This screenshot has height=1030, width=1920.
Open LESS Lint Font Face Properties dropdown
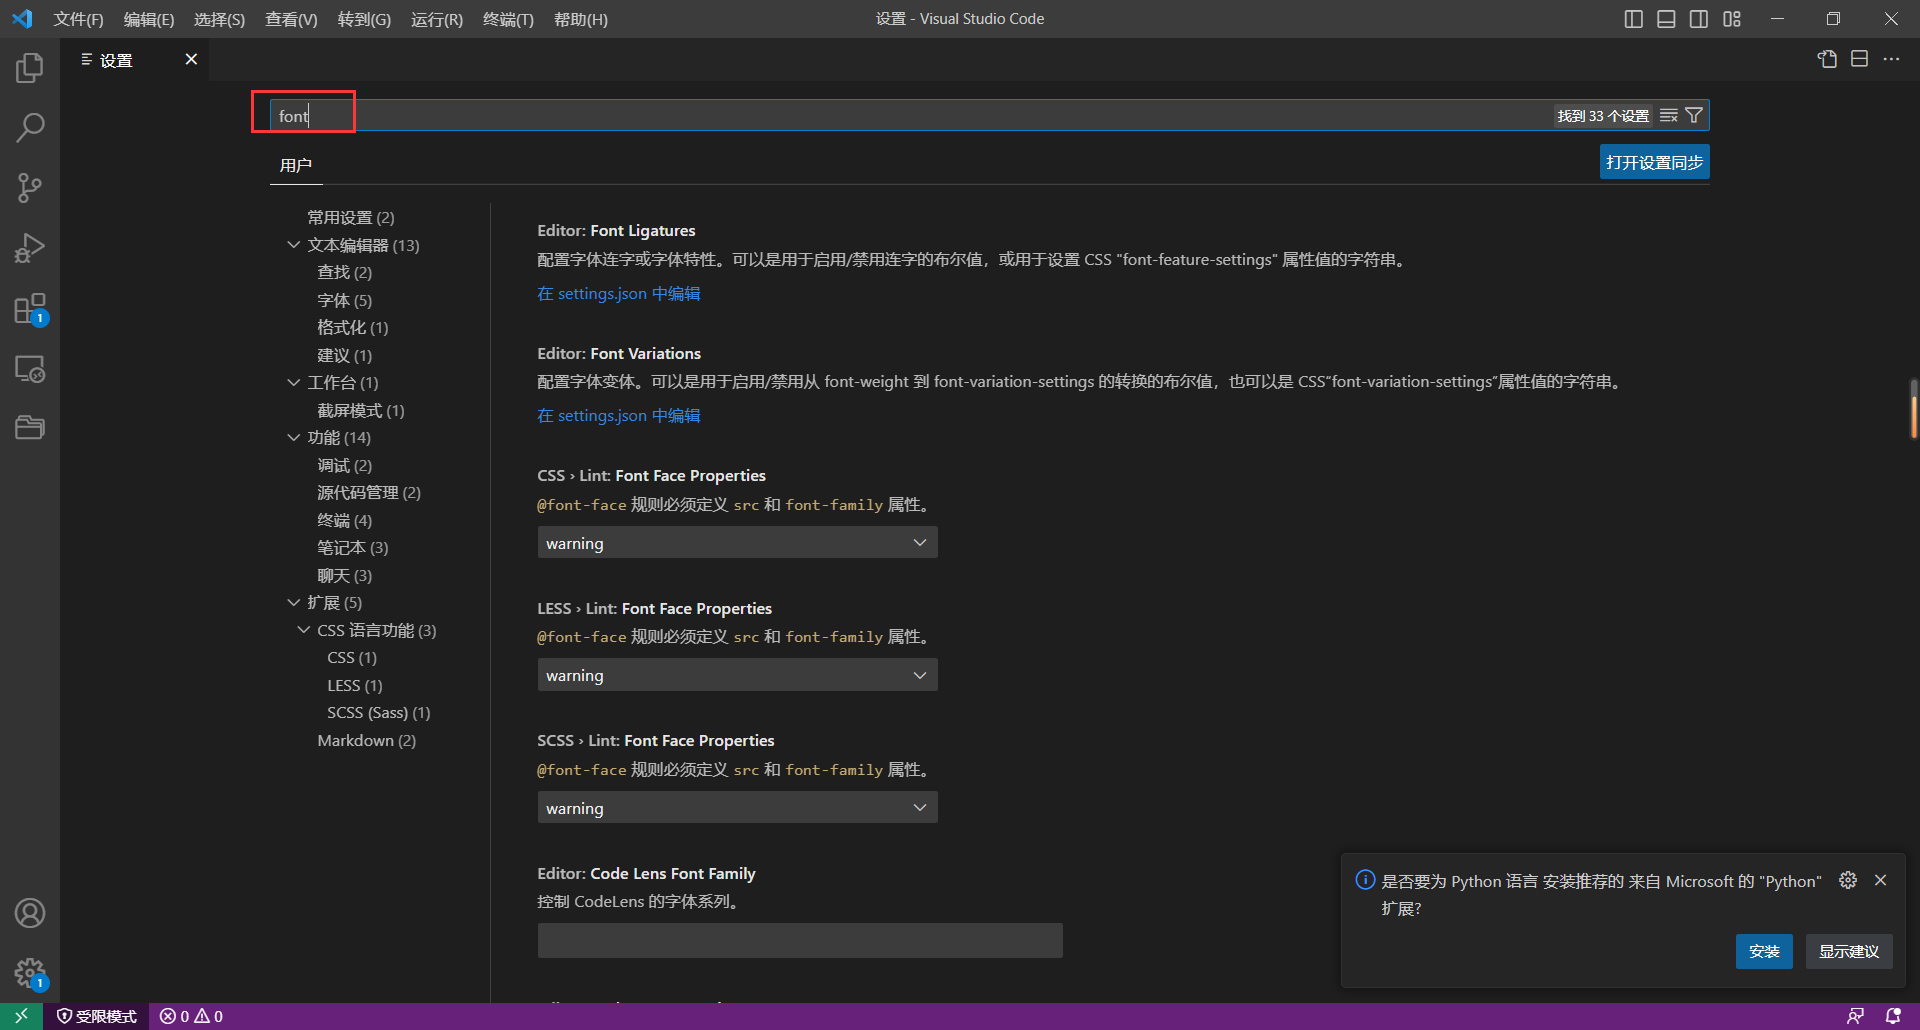pyautogui.click(x=737, y=675)
